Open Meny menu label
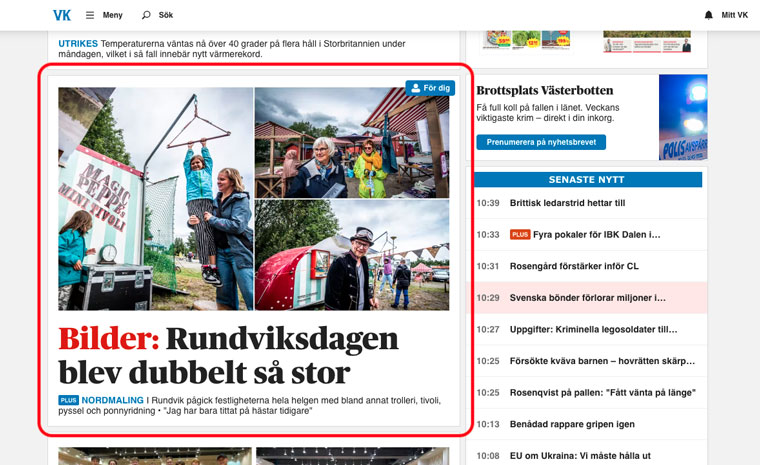Image resolution: width=760 pixels, height=465 pixels. [112, 15]
